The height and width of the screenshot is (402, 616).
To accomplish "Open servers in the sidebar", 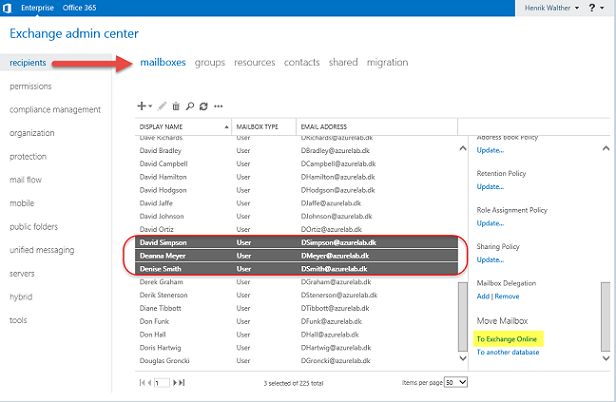I will pyautogui.click(x=22, y=274).
